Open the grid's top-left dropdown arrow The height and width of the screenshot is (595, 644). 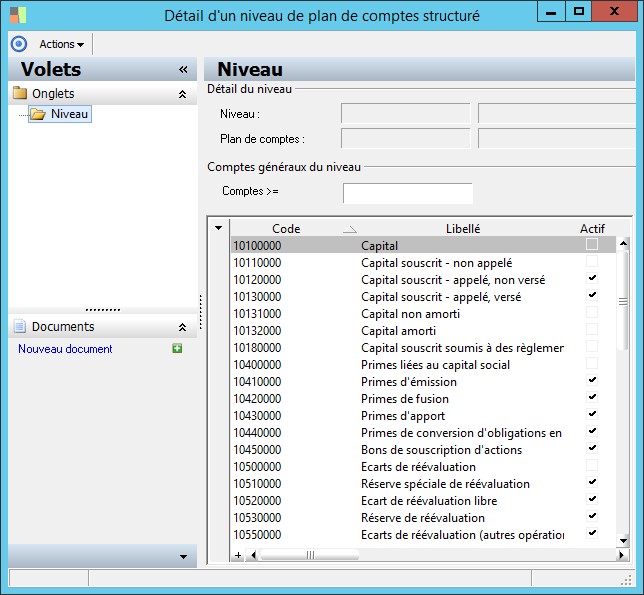[219, 228]
